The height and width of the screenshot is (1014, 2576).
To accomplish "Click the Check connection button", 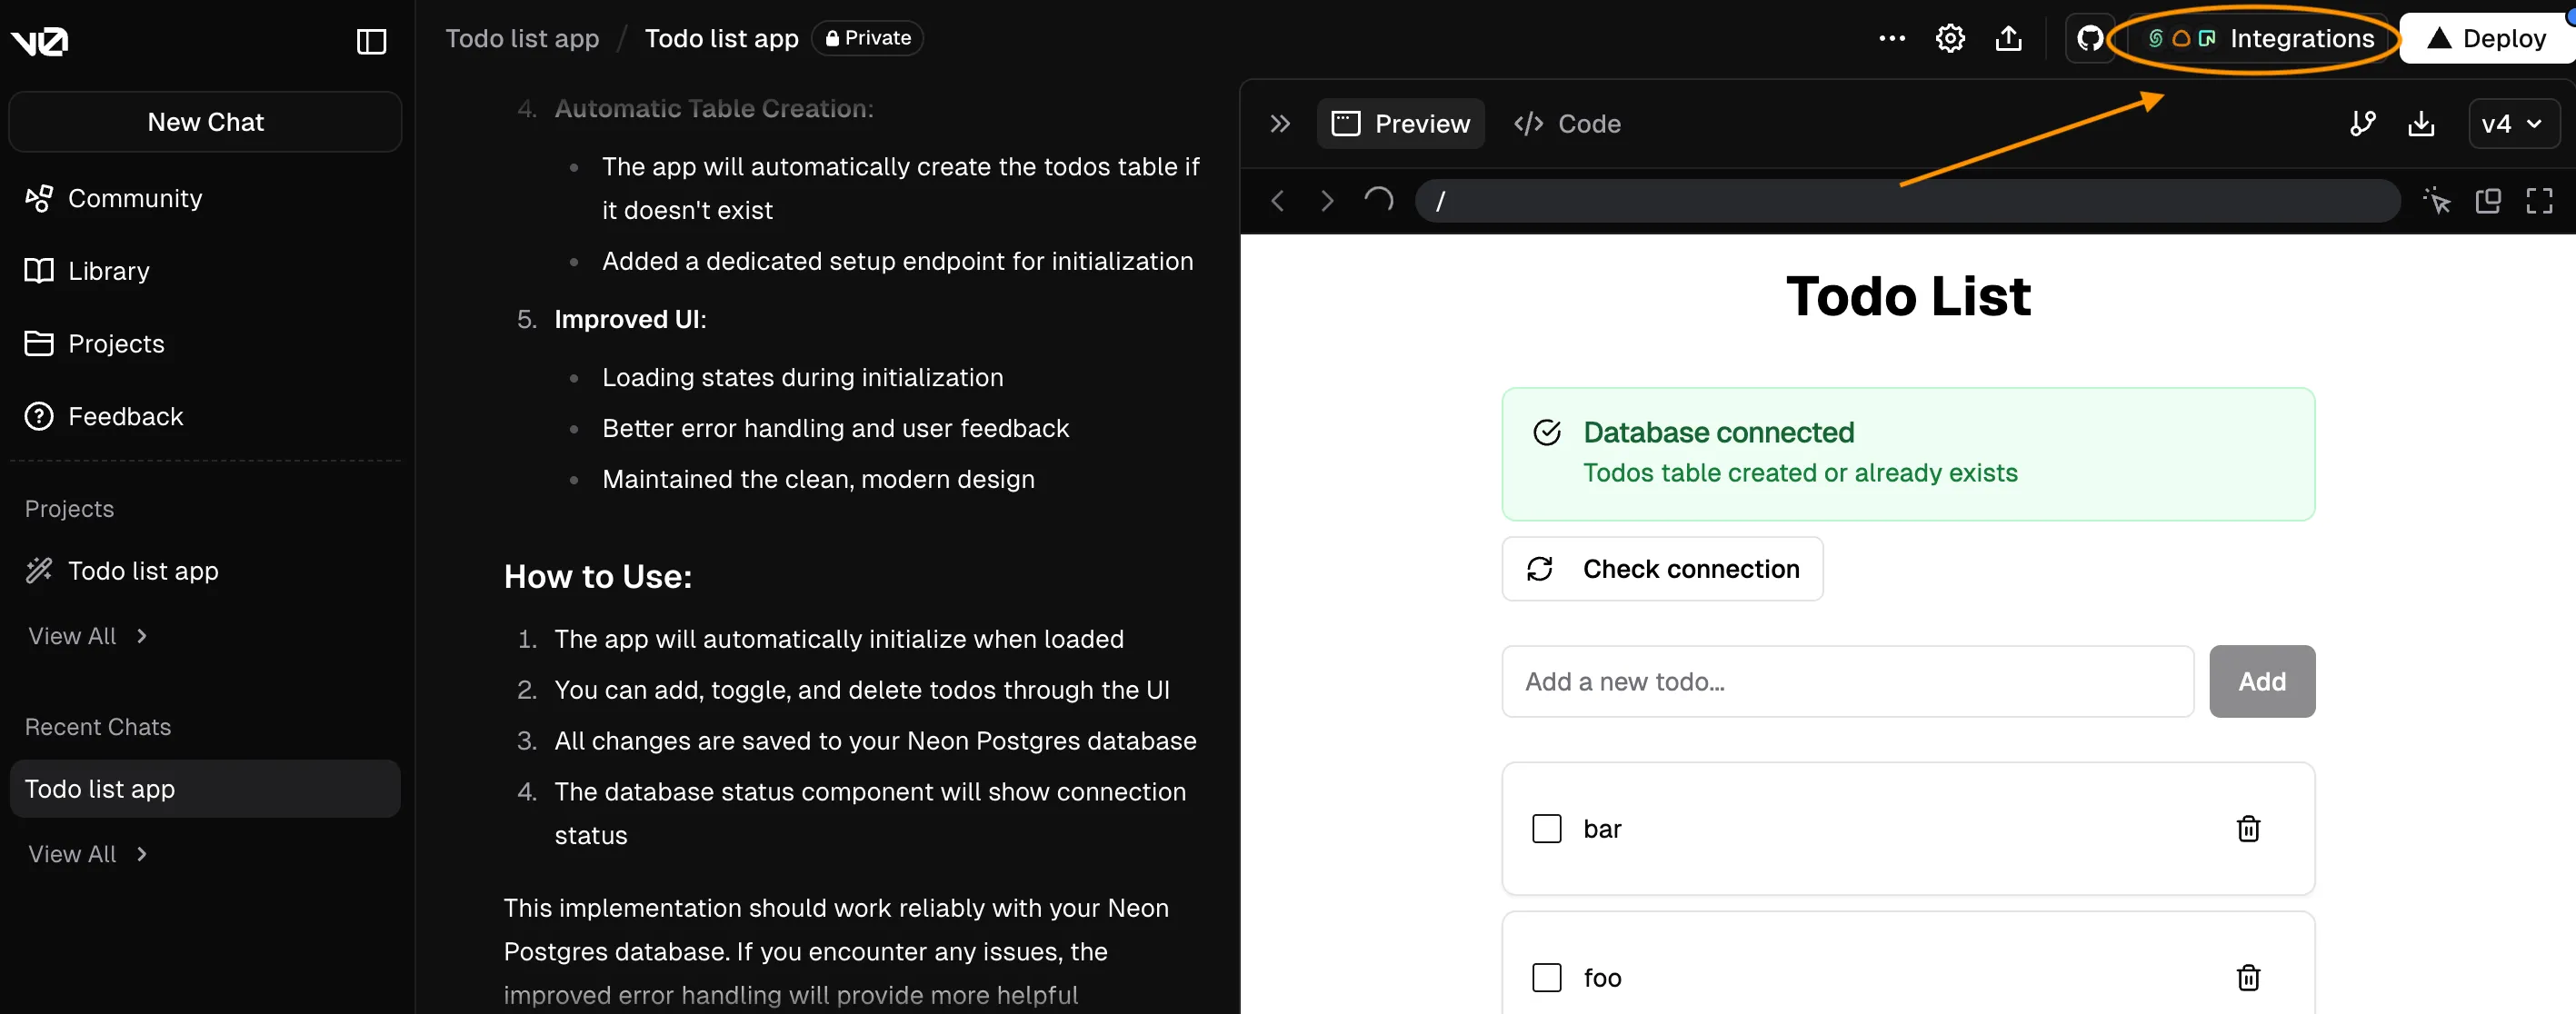I will pyautogui.click(x=1662, y=568).
